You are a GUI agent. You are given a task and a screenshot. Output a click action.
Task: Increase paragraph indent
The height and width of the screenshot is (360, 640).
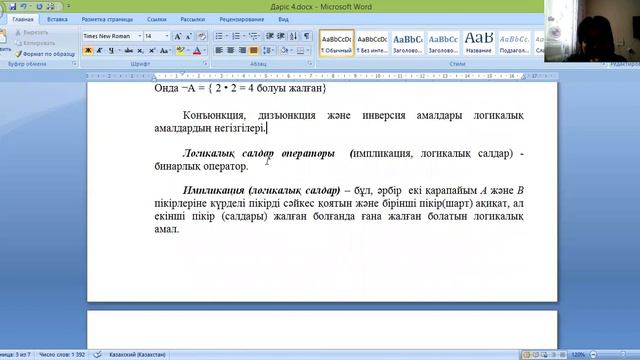click(281, 36)
